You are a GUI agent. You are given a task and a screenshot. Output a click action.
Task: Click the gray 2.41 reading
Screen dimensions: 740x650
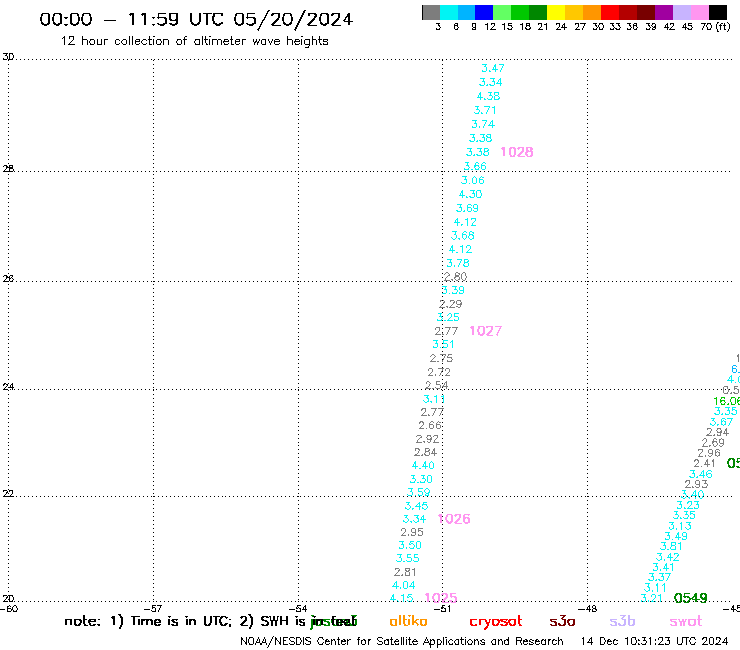click(705, 464)
